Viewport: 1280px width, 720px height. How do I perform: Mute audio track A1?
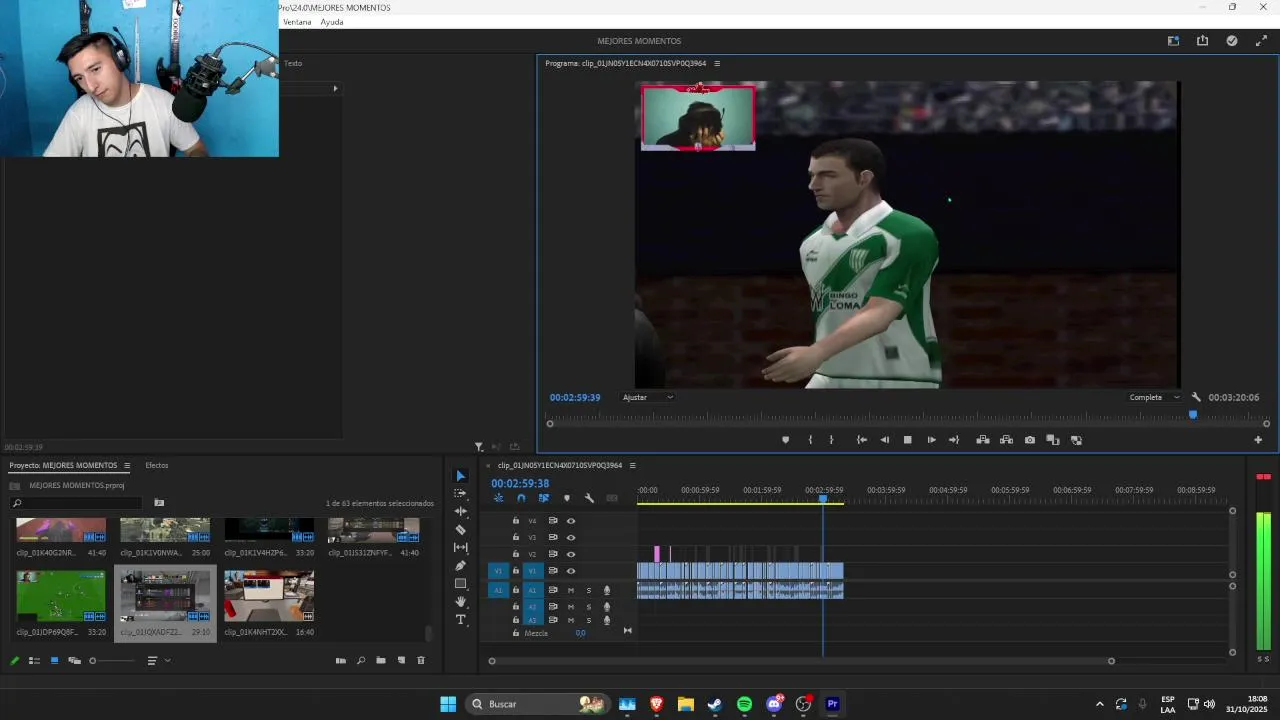(571, 591)
